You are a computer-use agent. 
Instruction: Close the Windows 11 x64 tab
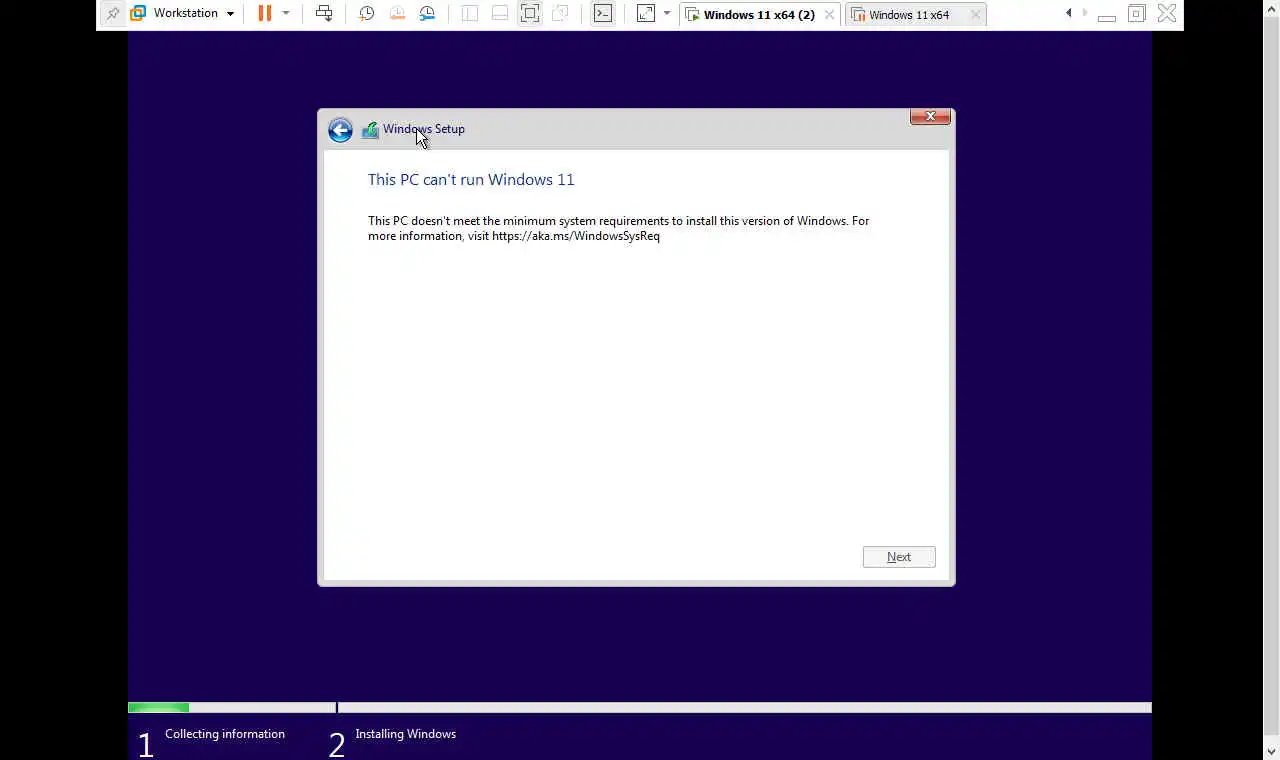(x=976, y=15)
